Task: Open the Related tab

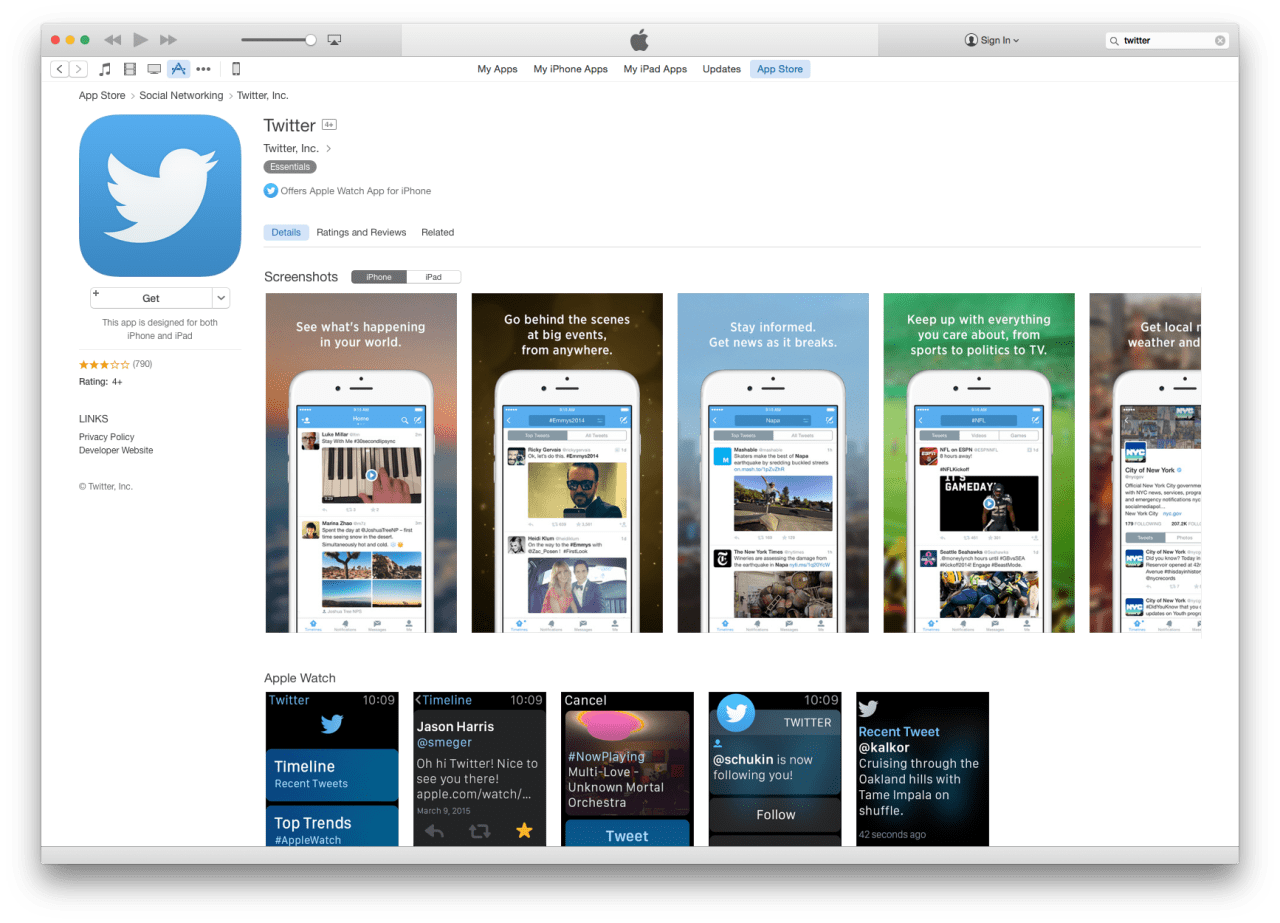Action: tap(438, 232)
